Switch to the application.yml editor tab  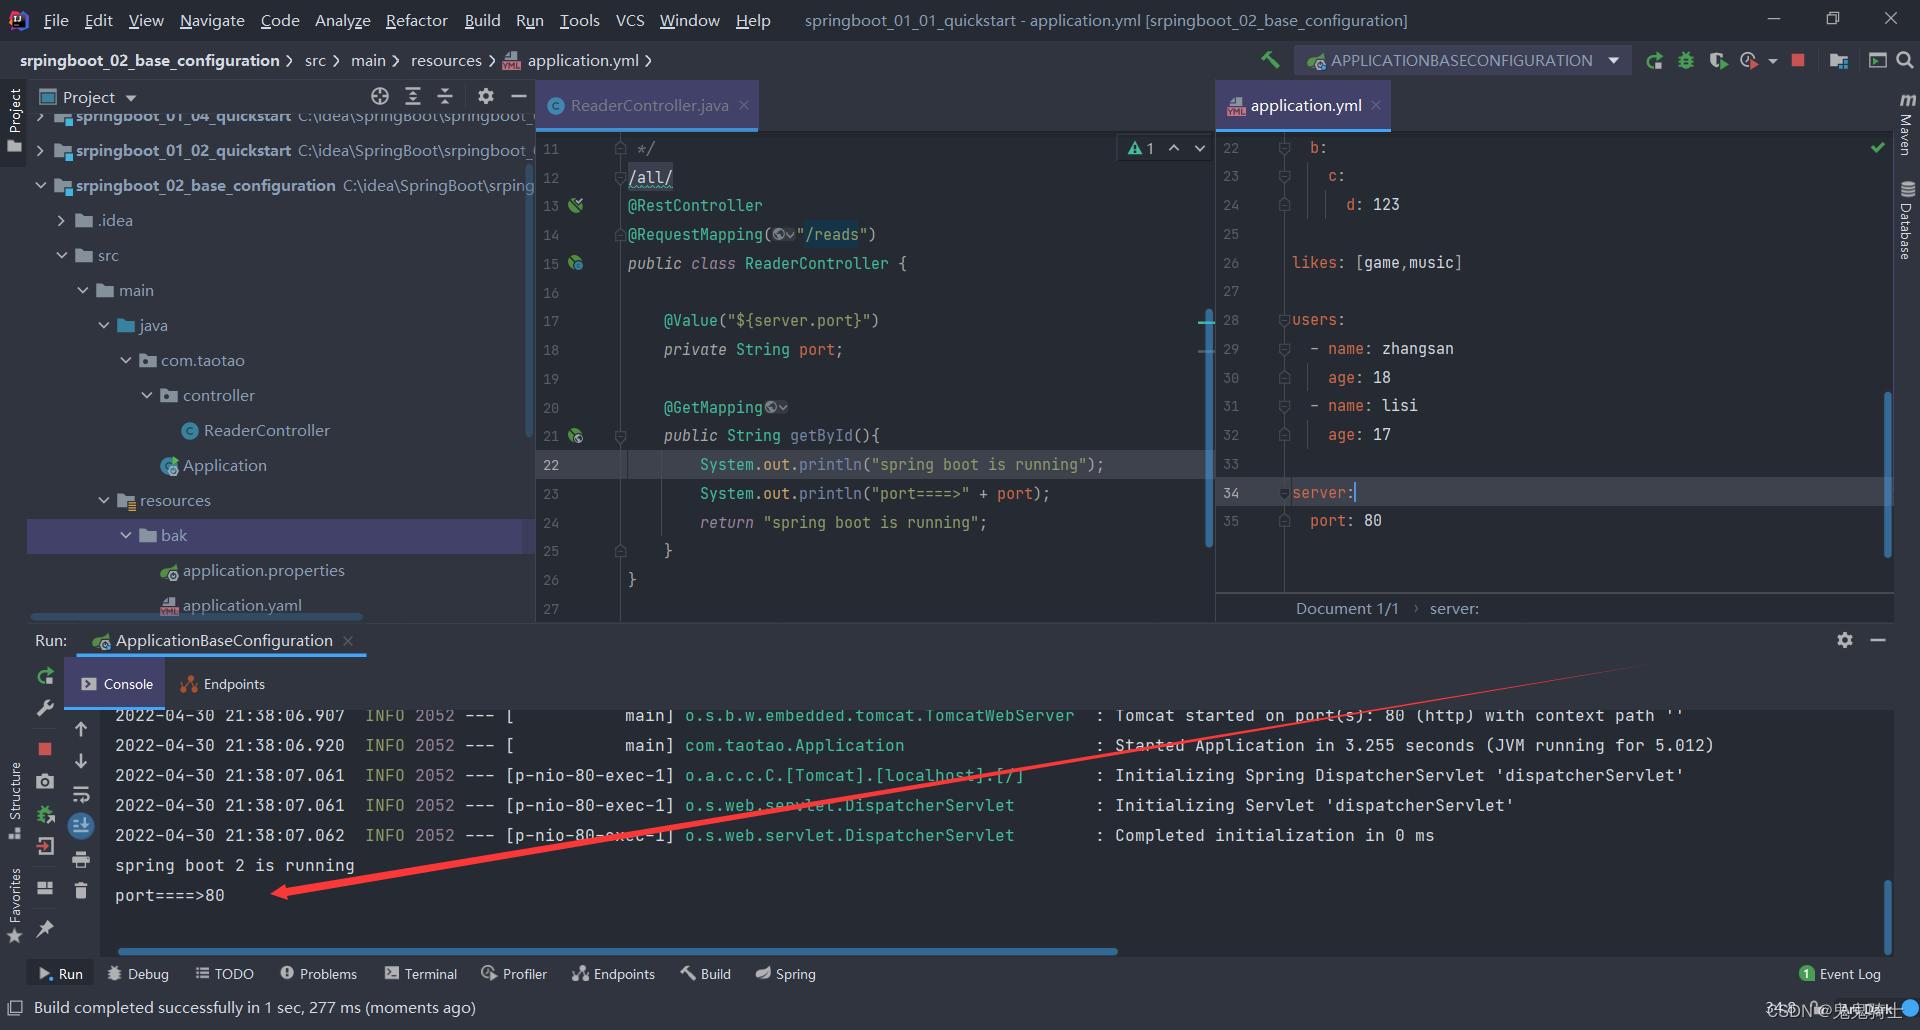(1304, 106)
